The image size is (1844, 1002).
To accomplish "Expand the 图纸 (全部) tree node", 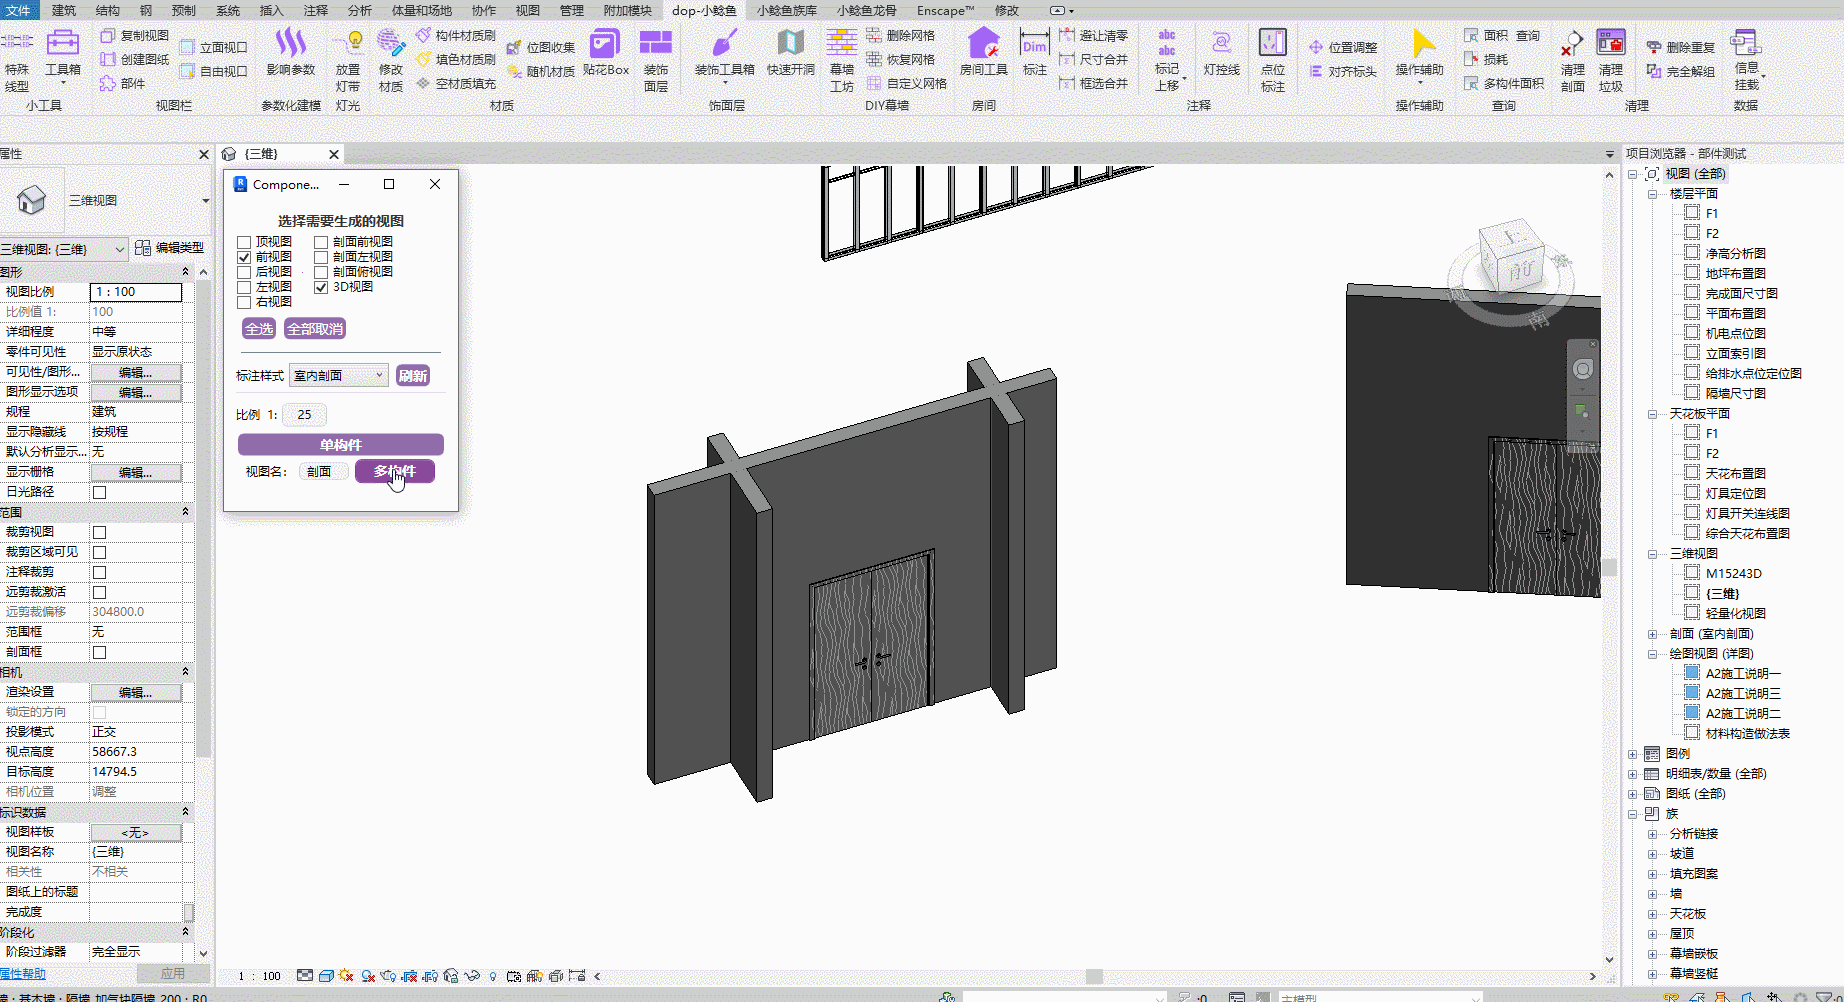I will [x=1633, y=794].
